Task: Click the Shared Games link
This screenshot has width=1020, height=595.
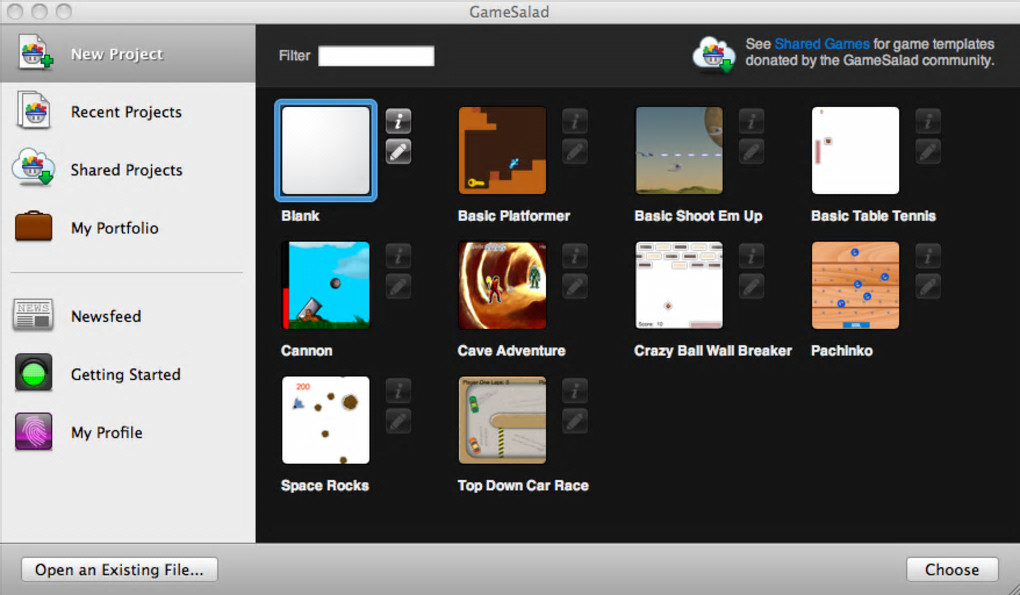Action: point(822,44)
